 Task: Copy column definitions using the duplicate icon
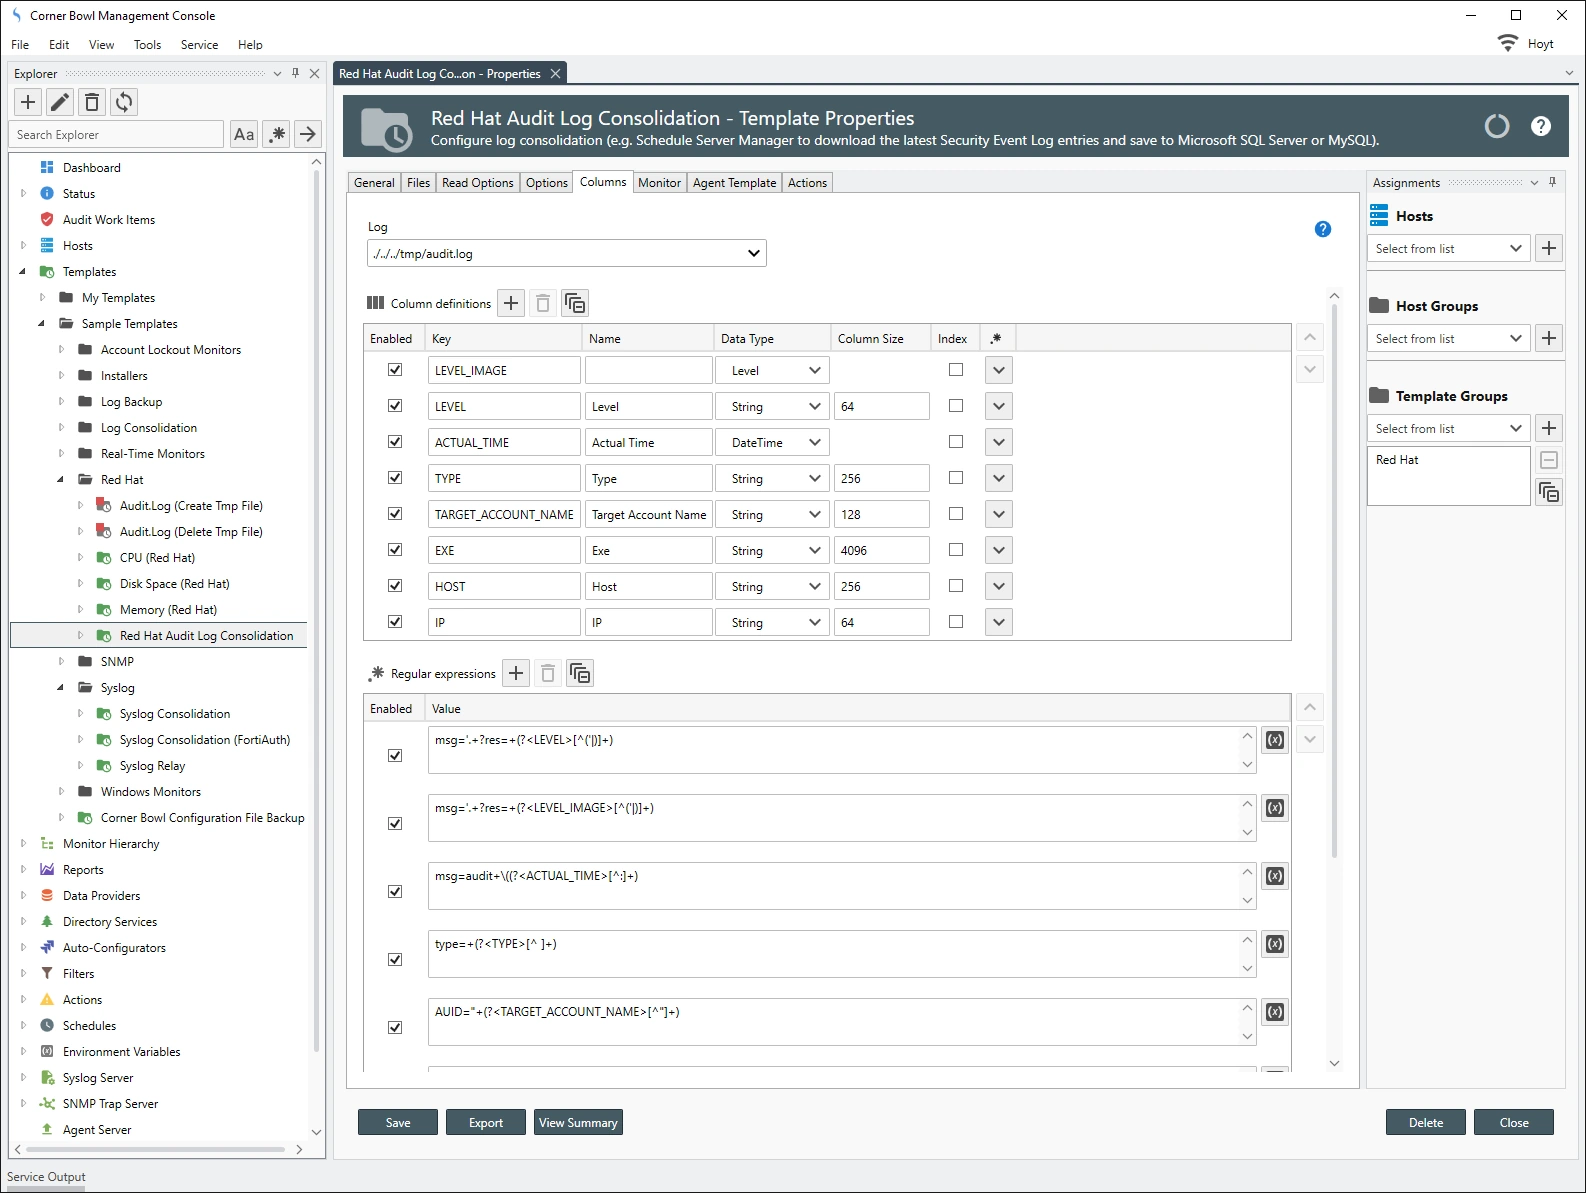[x=575, y=303]
